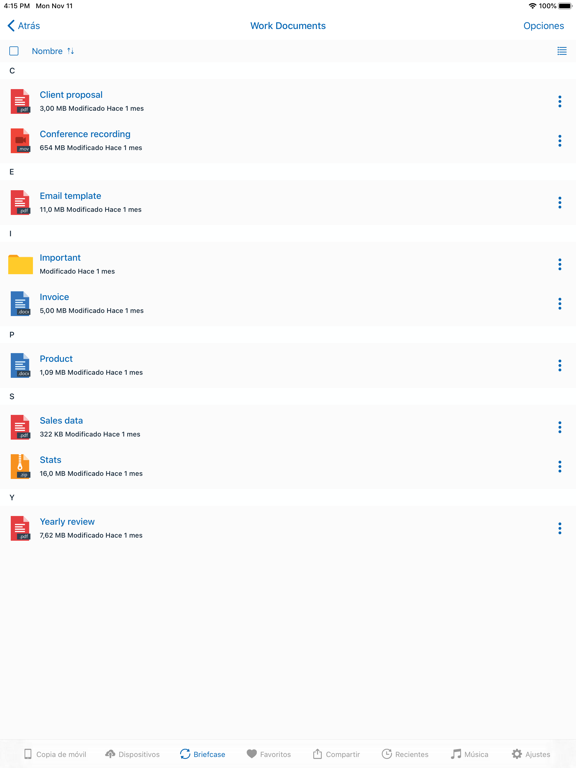The image size is (576, 768).
Task: Open the Ajustes settings gear tab
Action: [x=531, y=754]
